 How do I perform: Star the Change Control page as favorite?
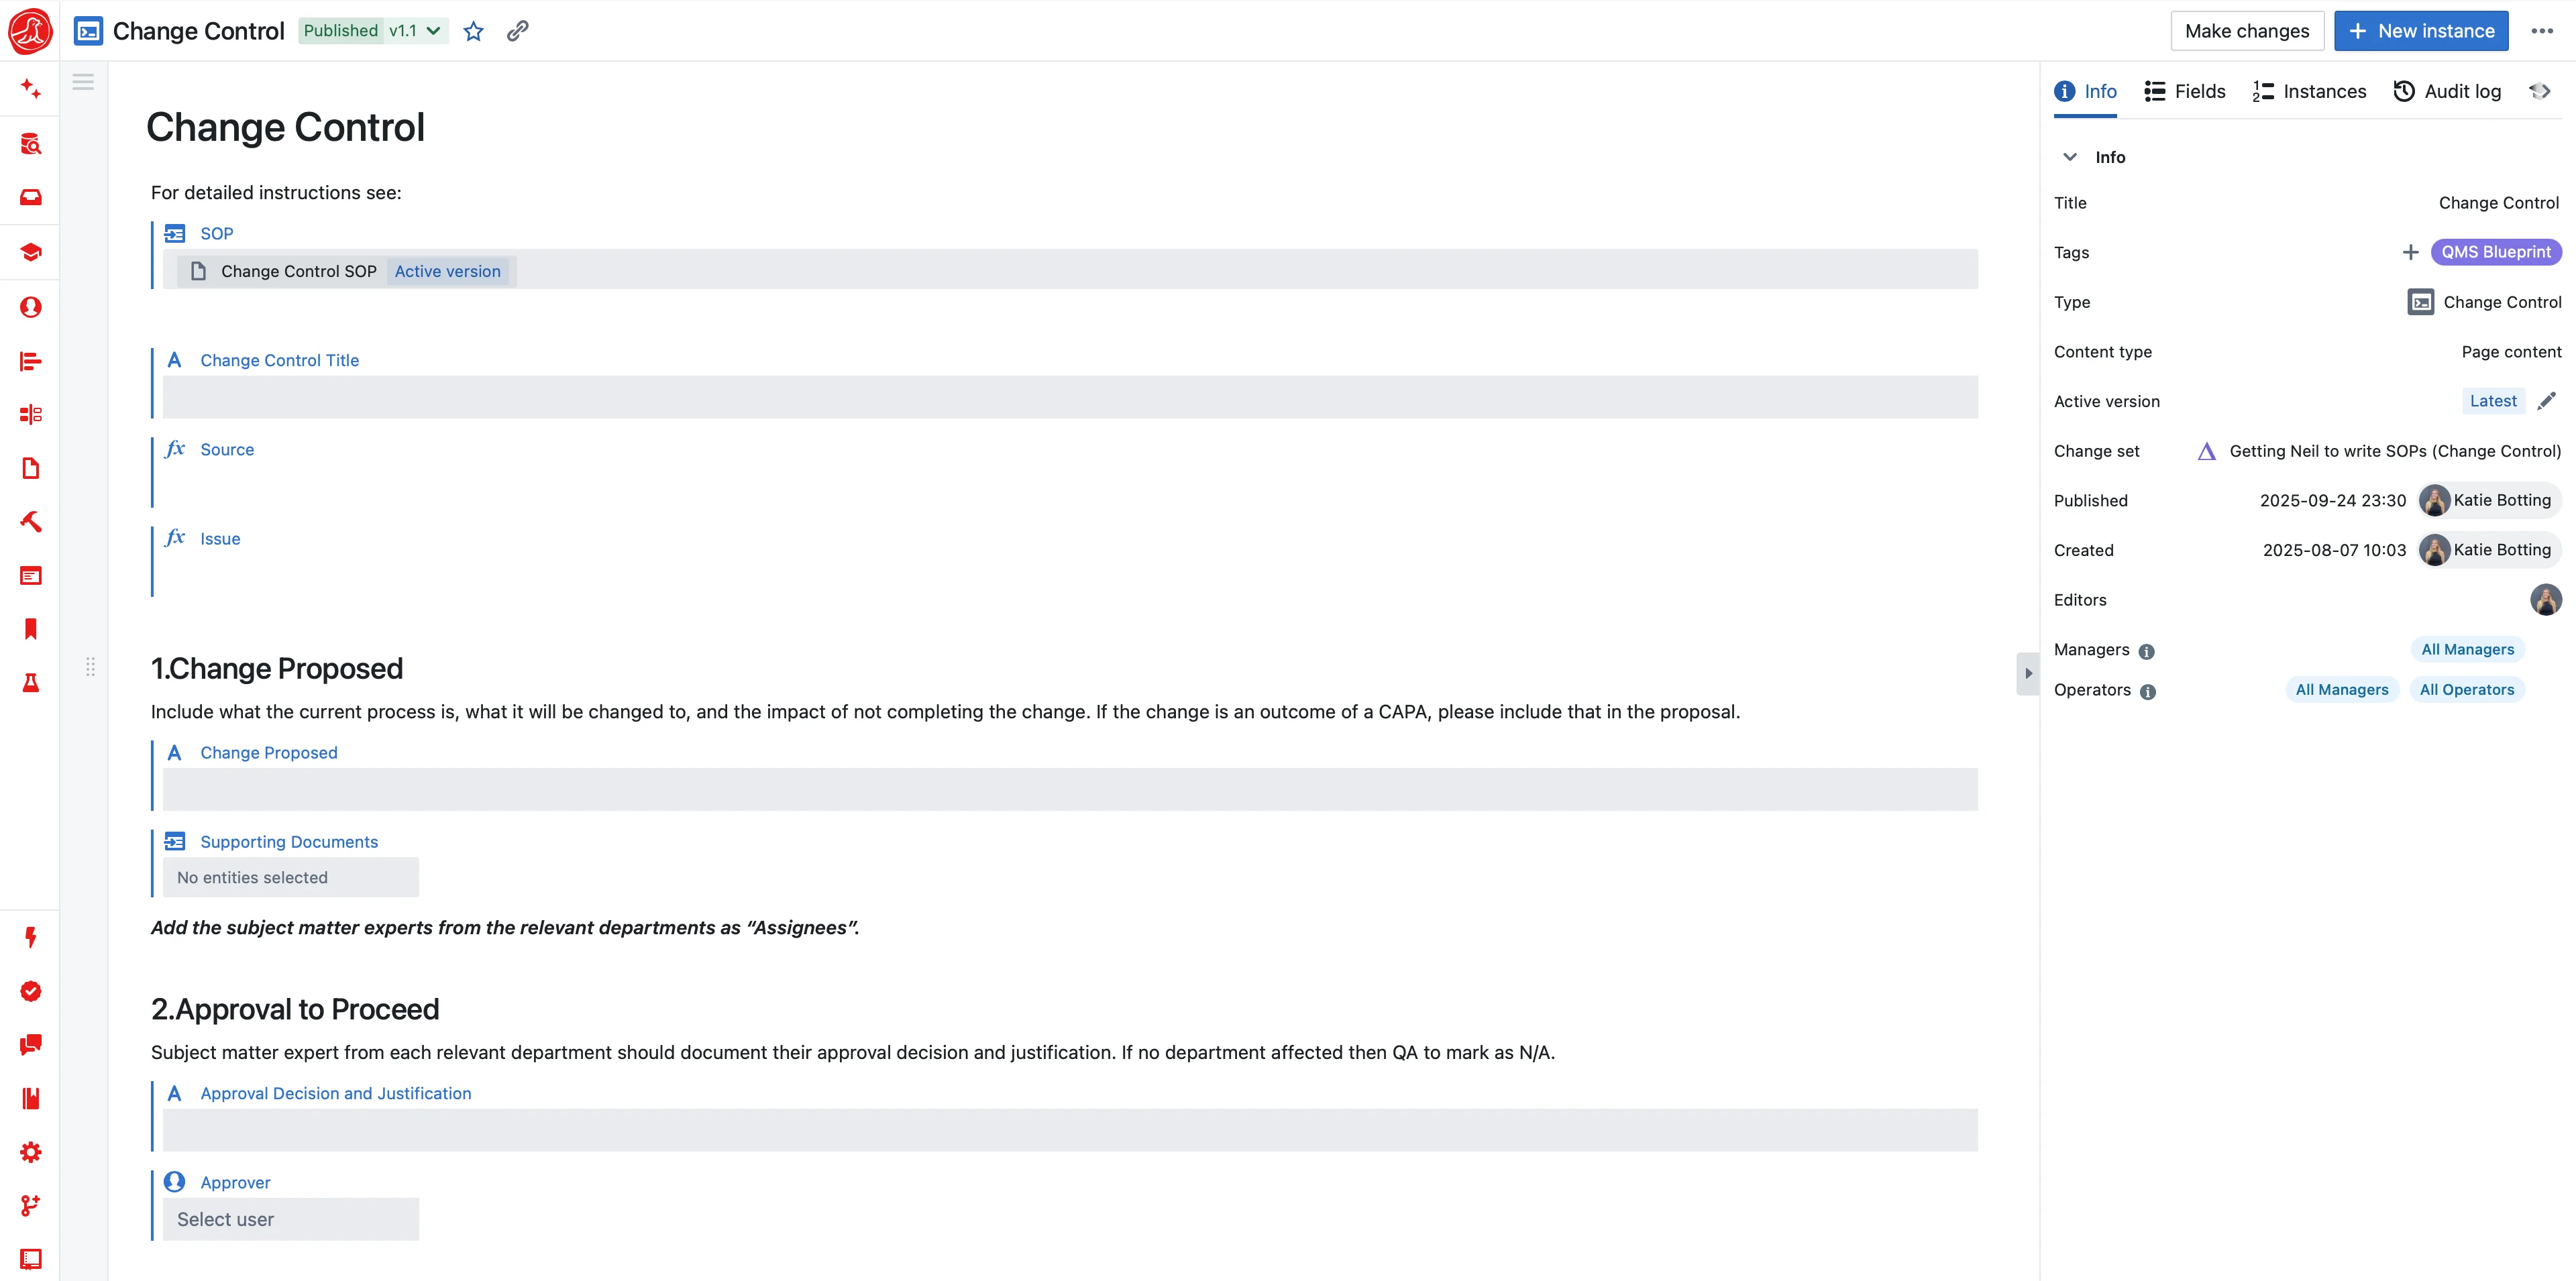tap(474, 31)
